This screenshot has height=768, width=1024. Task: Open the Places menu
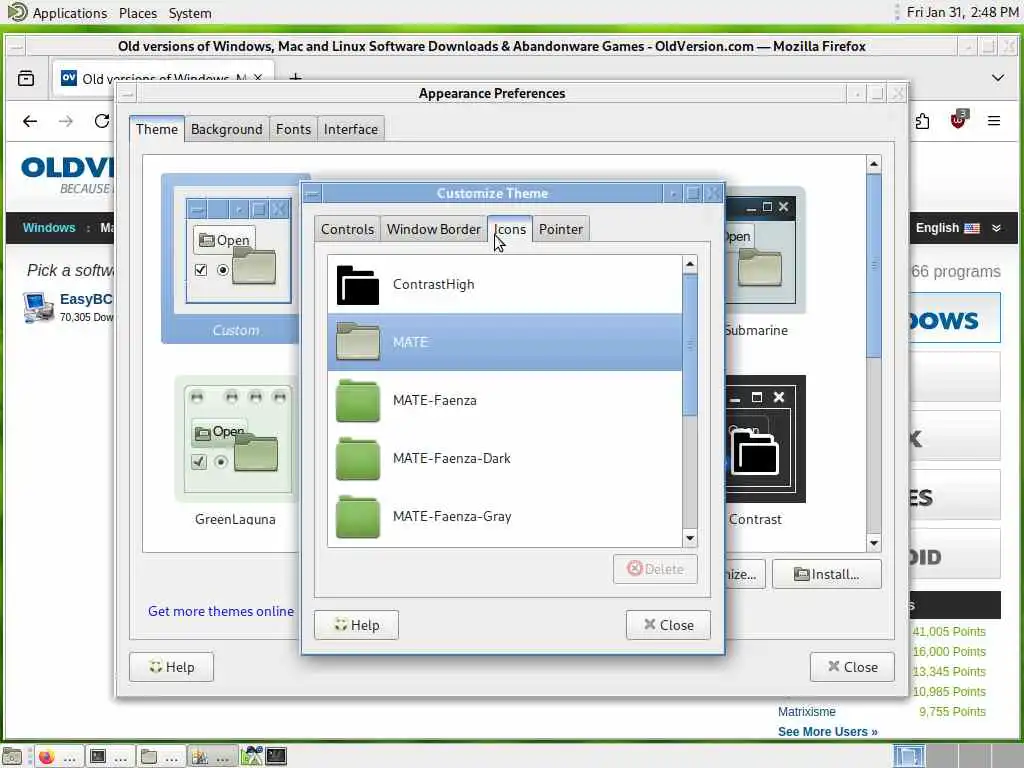[x=138, y=13]
